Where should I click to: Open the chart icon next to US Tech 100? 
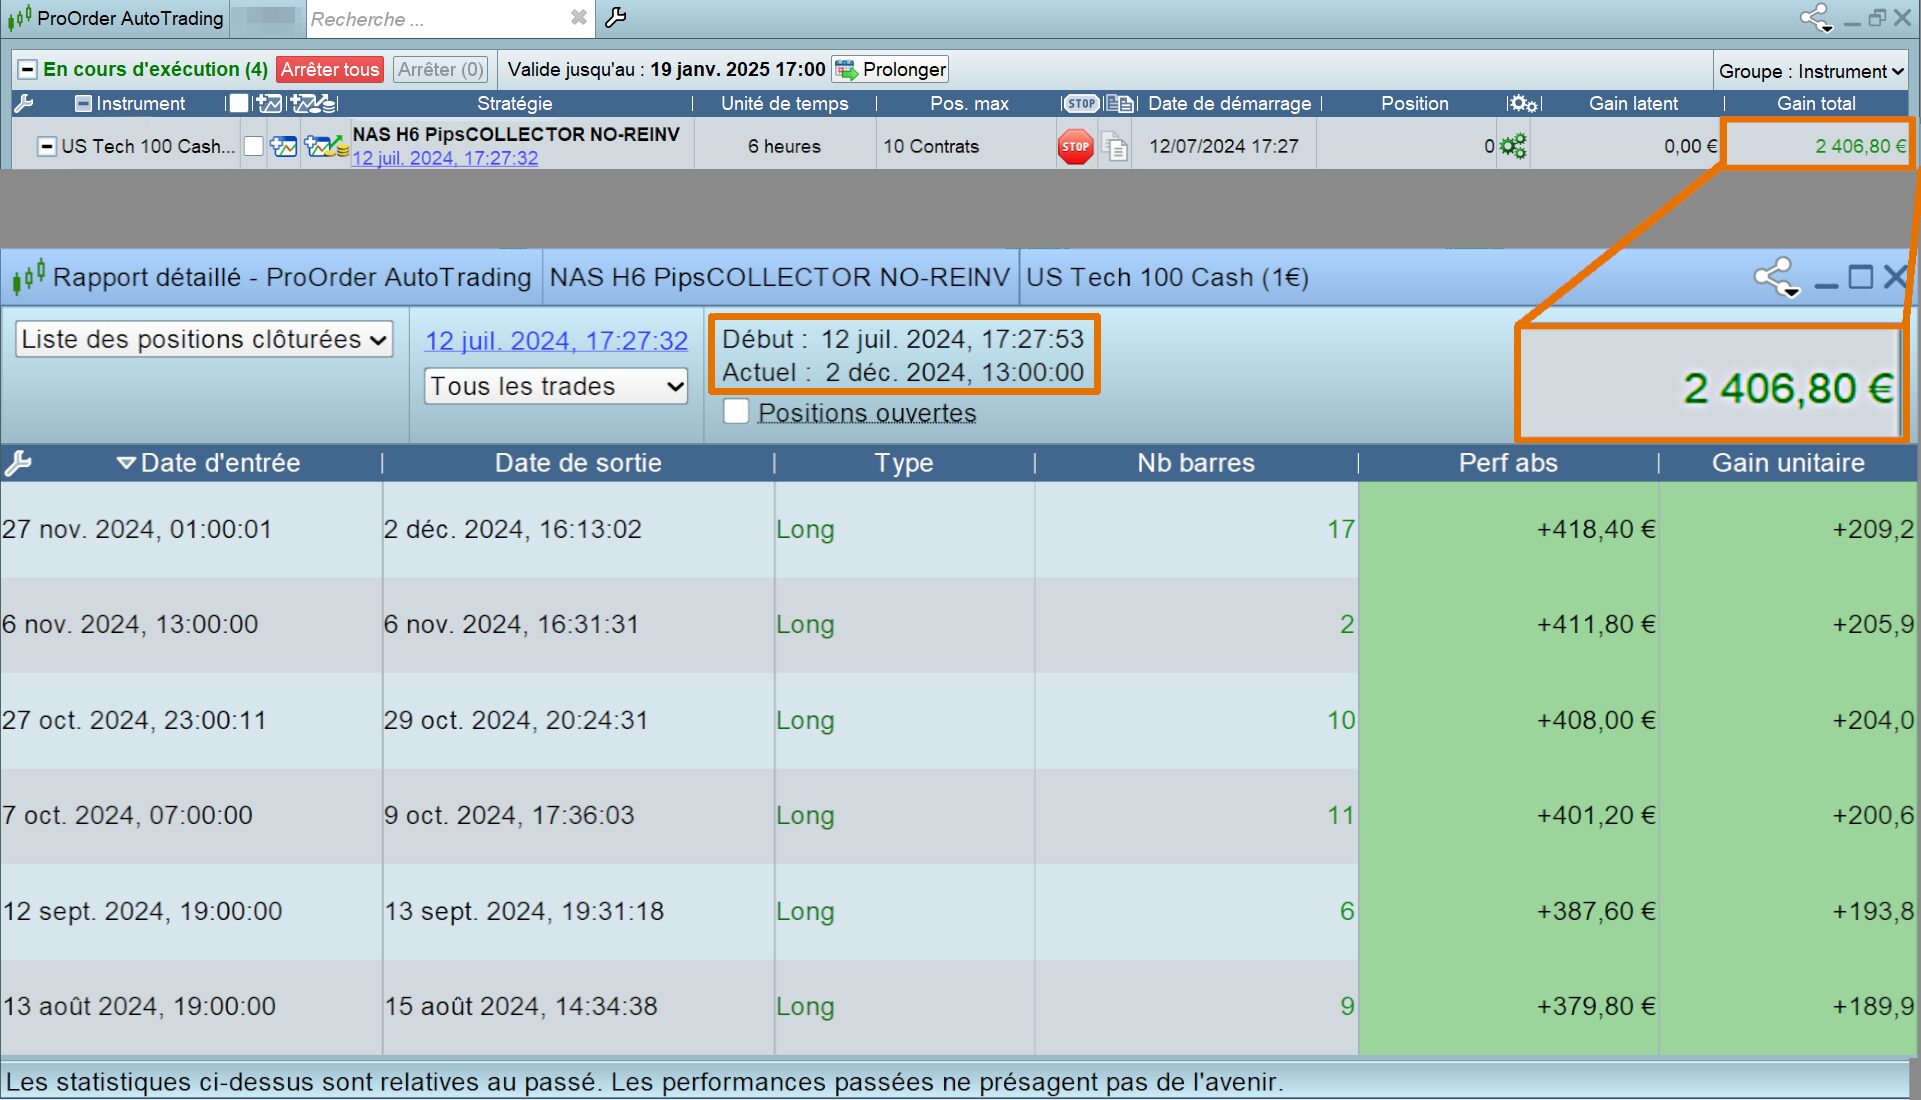click(284, 147)
